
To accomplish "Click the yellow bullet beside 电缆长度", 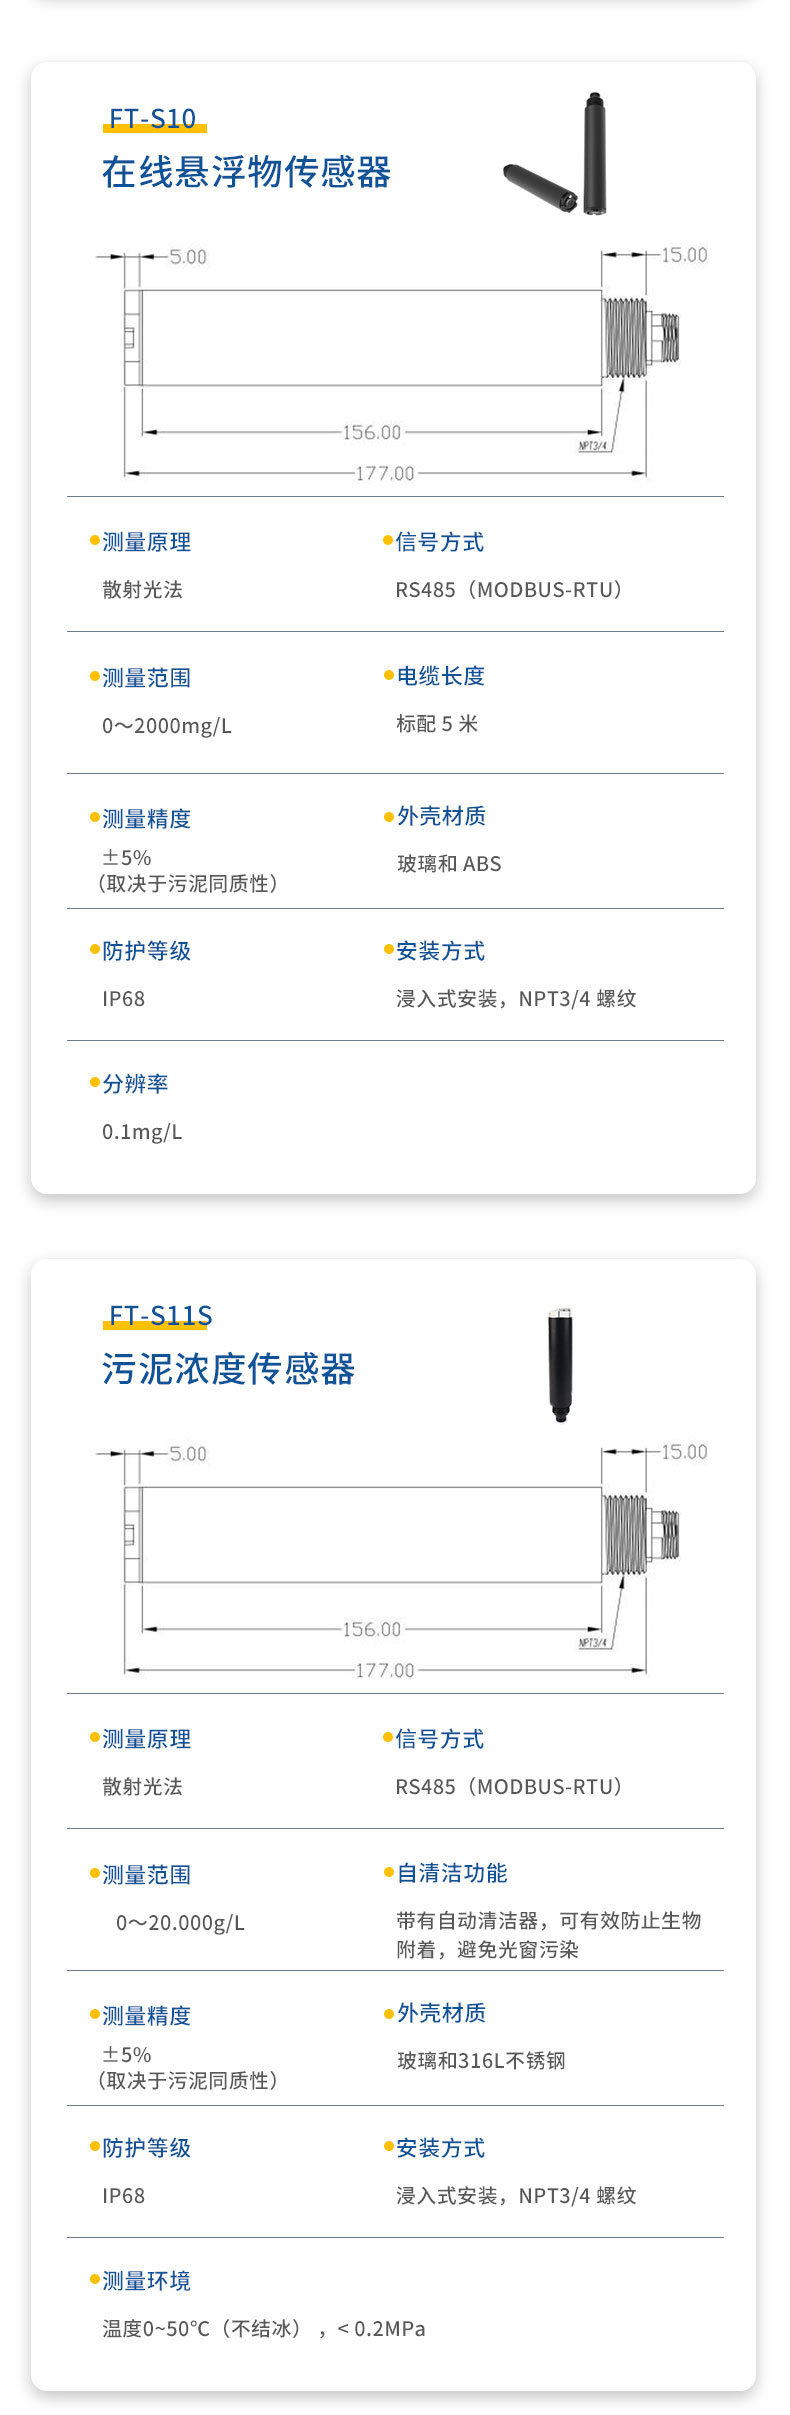I will coord(389,676).
